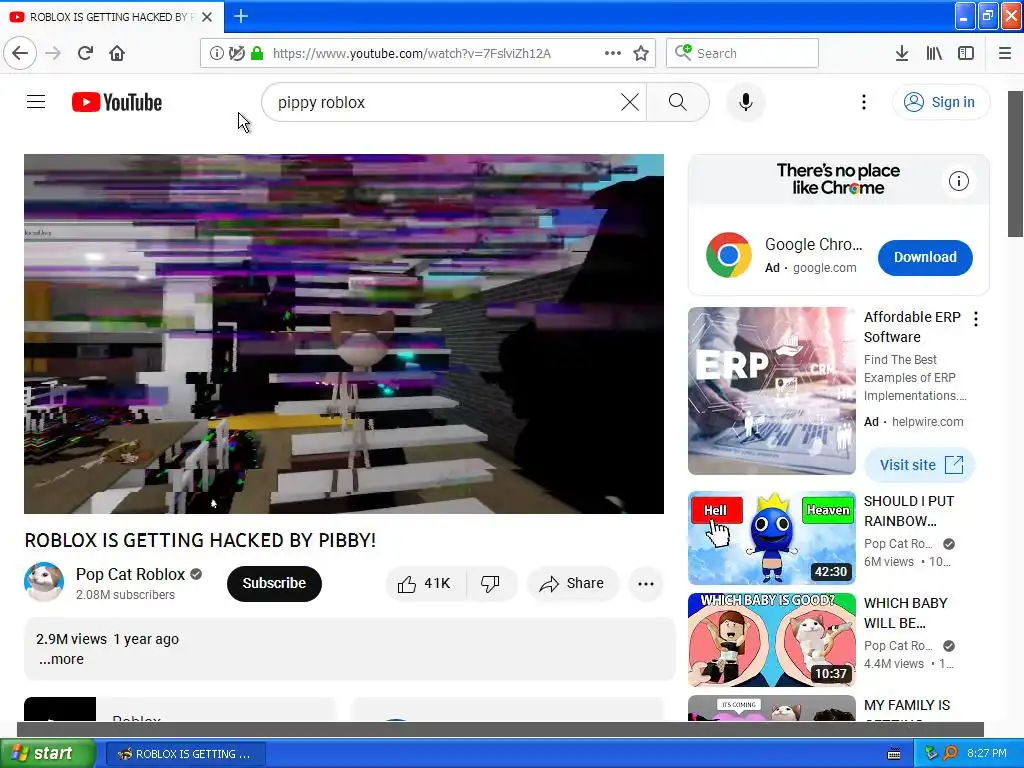Open the WHICH BABY WILL BE title link
Viewport: 1024px width, 768px height.
click(x=905, y=613)
